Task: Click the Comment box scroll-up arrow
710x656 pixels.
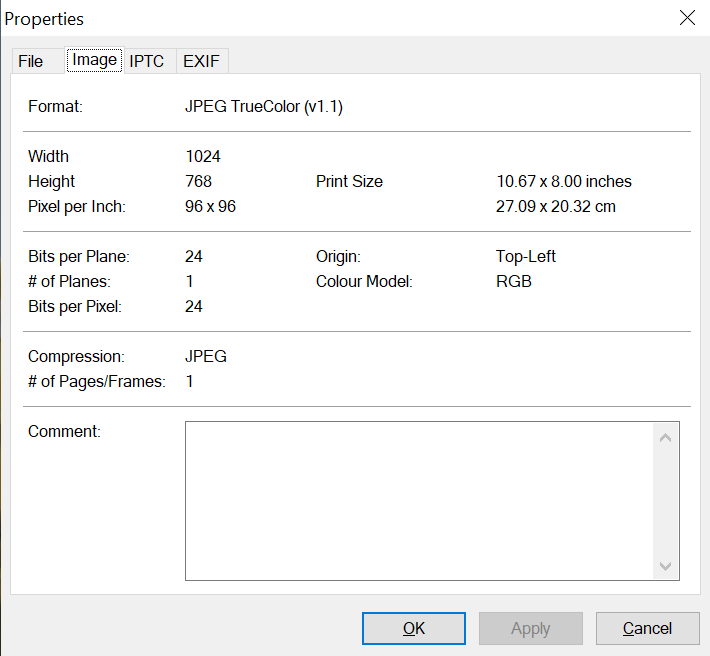Action: (x=666, y=437)
